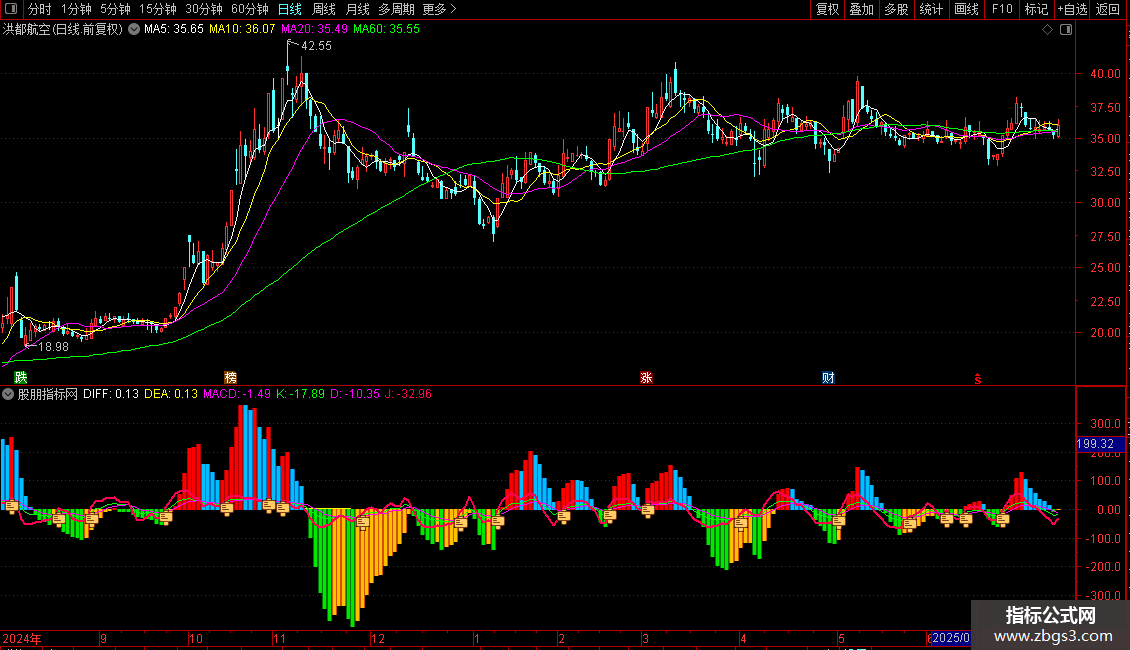Select the 15分钟 period
Screen dimensions: 1130x650
[158, 9]
